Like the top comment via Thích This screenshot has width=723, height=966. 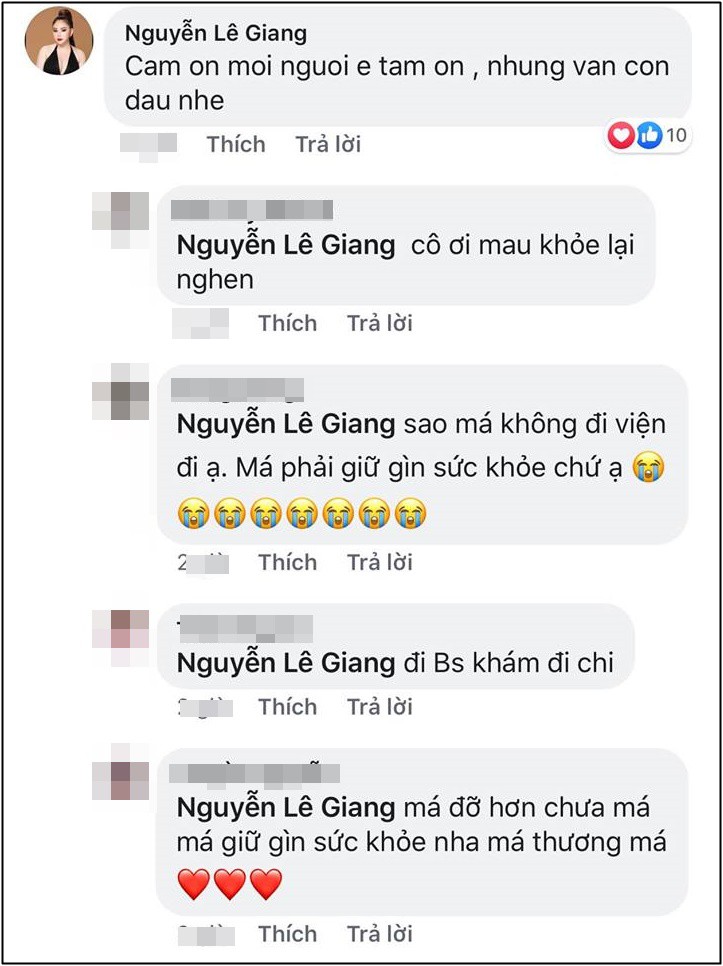[x=234, y=144]
